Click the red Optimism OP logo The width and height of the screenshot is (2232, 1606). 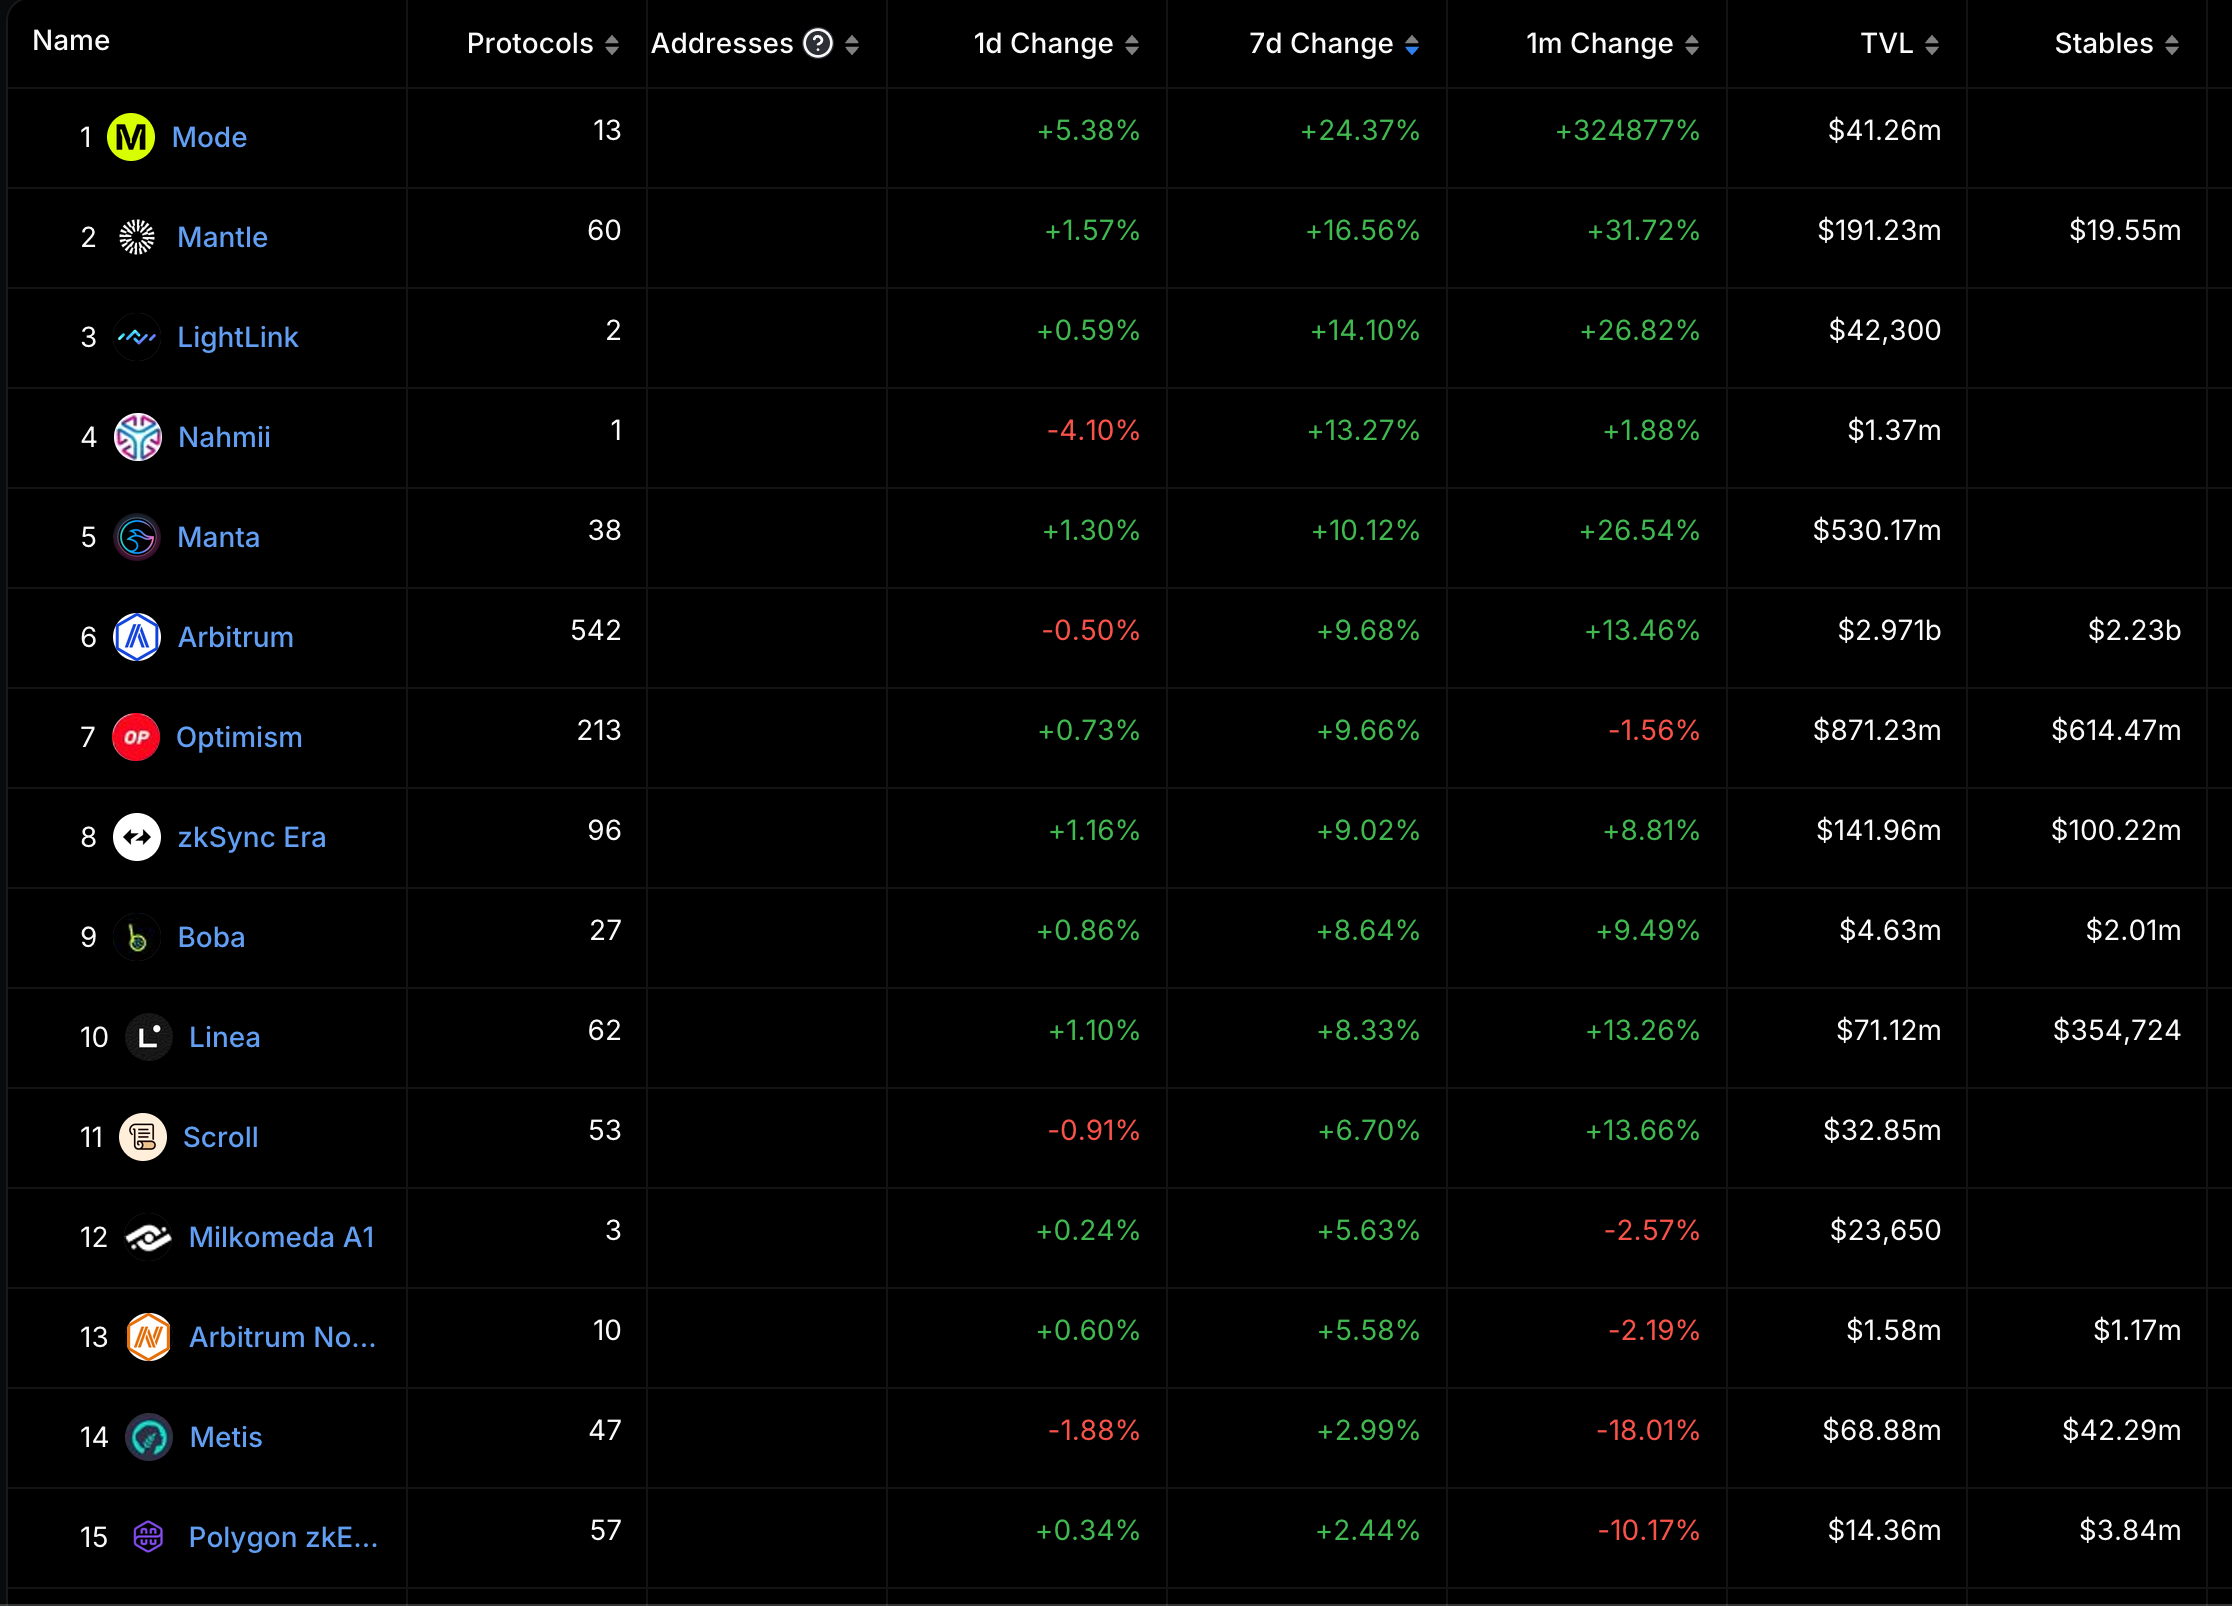click(137, 737)
